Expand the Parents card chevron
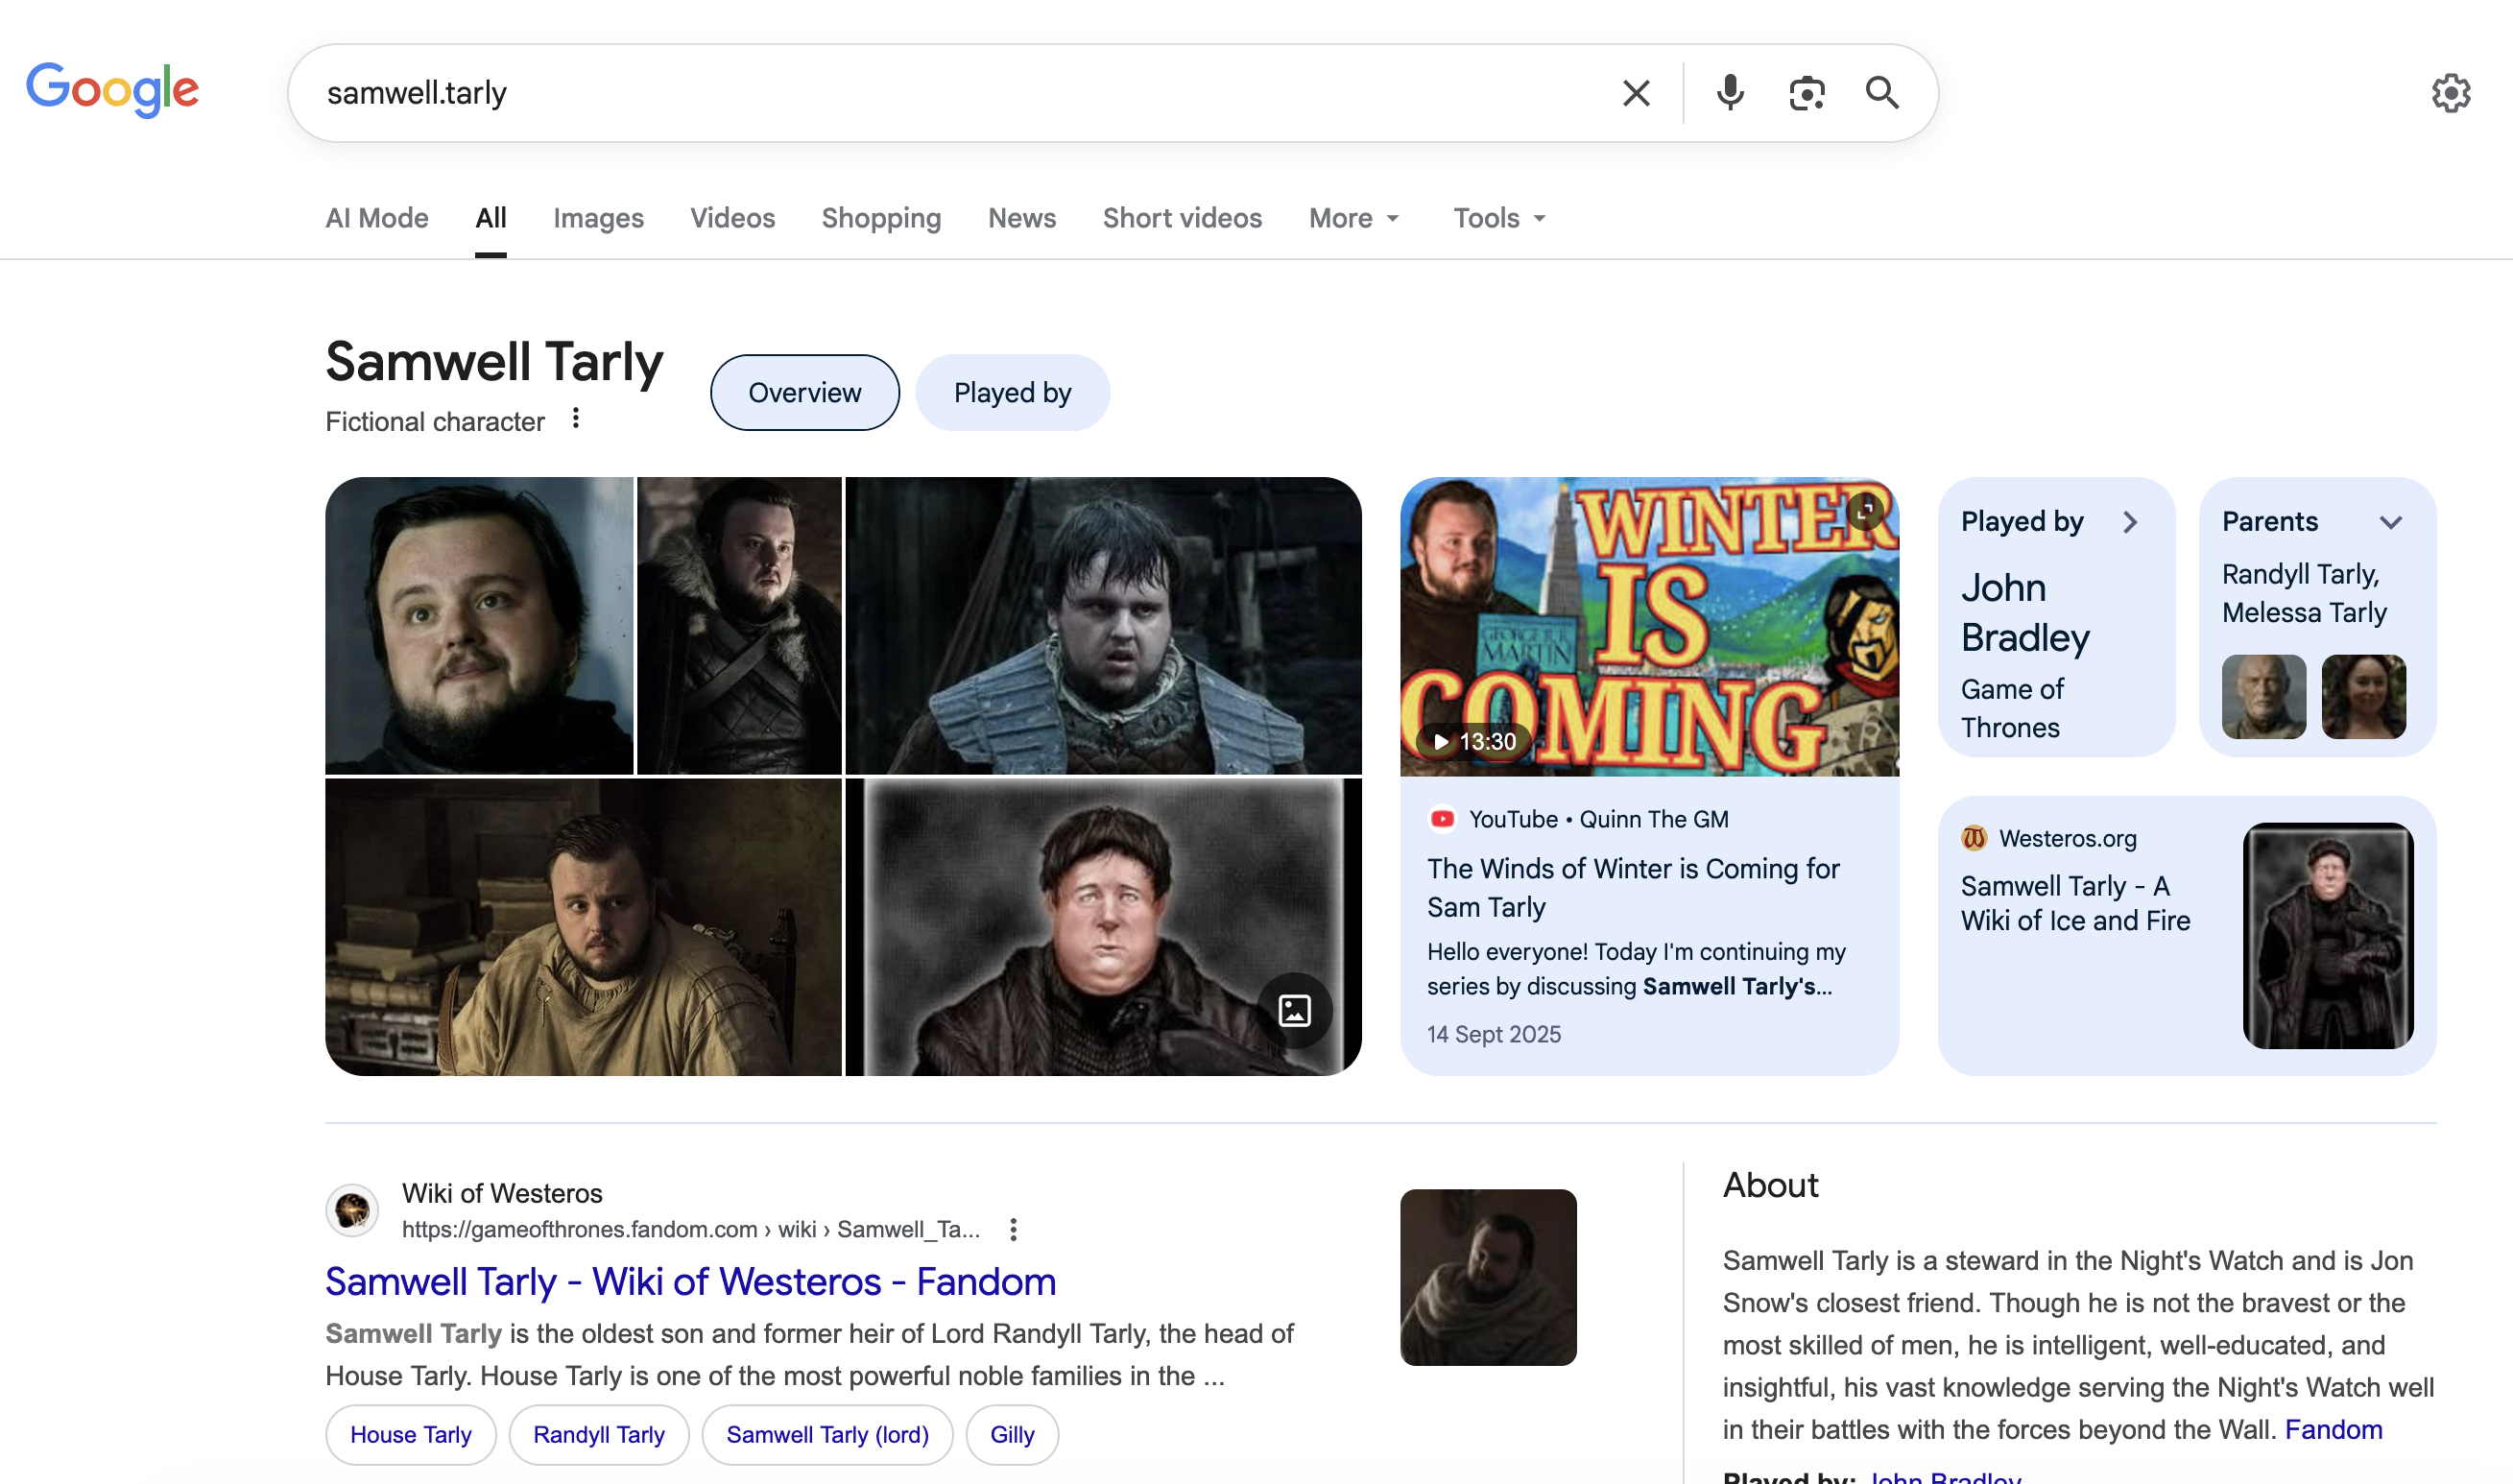 tap(2391, 522)
